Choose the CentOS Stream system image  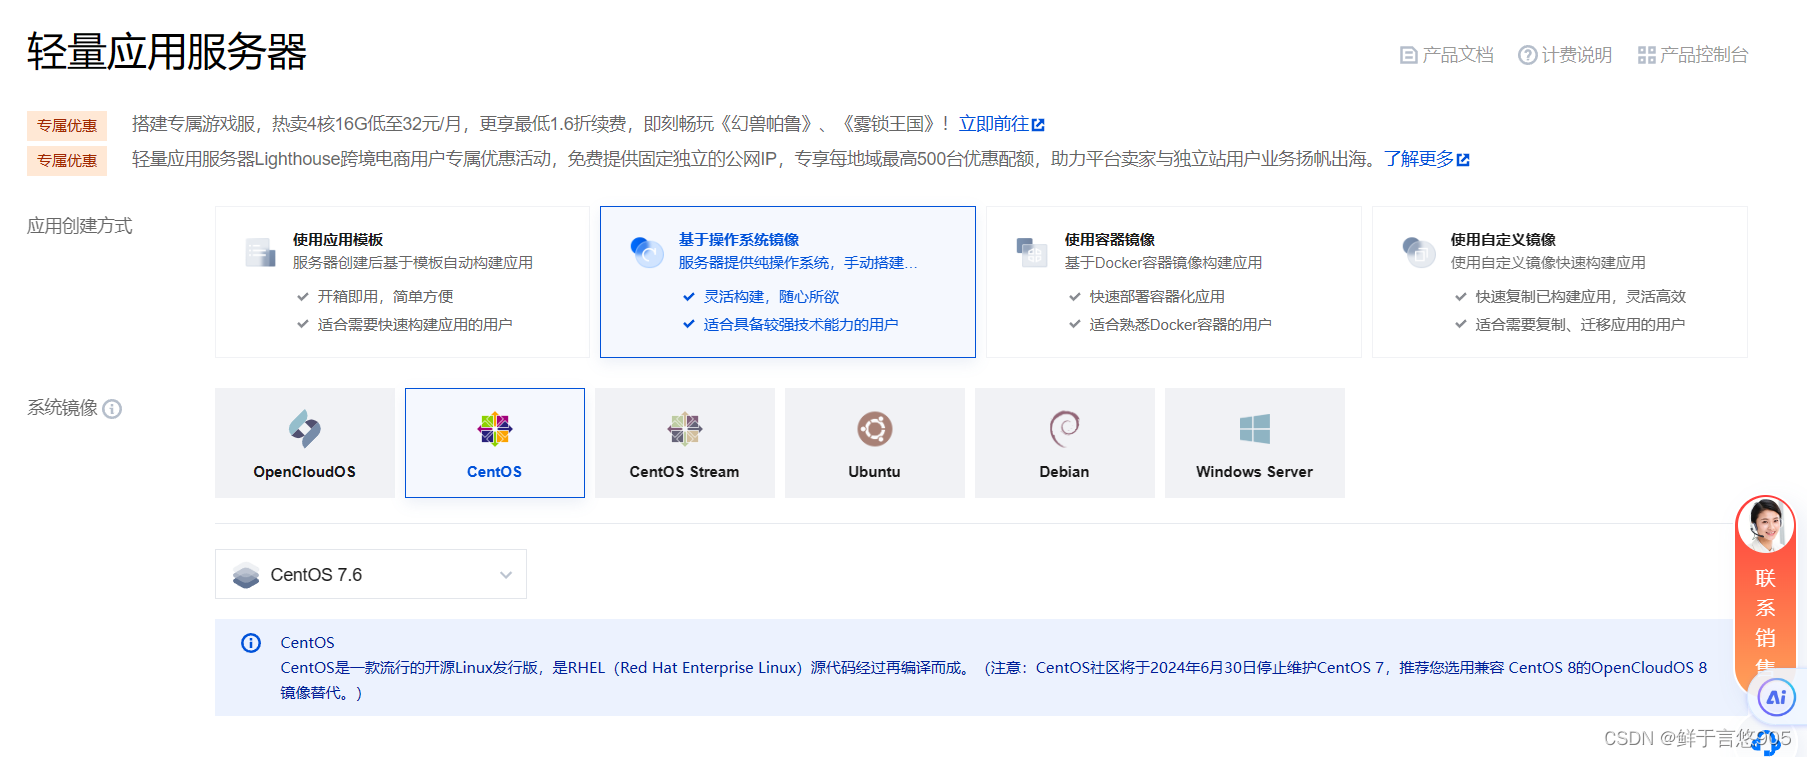[685, 443]
